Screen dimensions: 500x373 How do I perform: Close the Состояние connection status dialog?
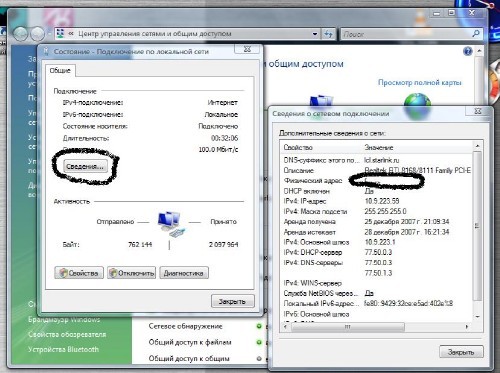pyautogui.click(x=247, y=49)
